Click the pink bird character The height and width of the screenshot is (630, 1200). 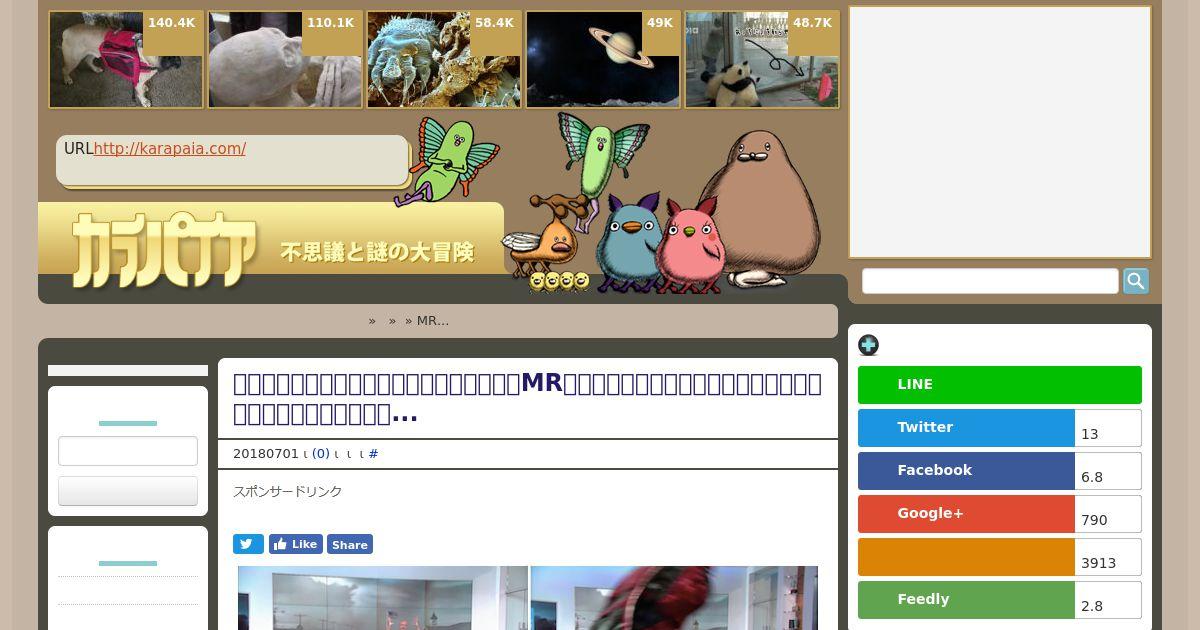point(692,246)
